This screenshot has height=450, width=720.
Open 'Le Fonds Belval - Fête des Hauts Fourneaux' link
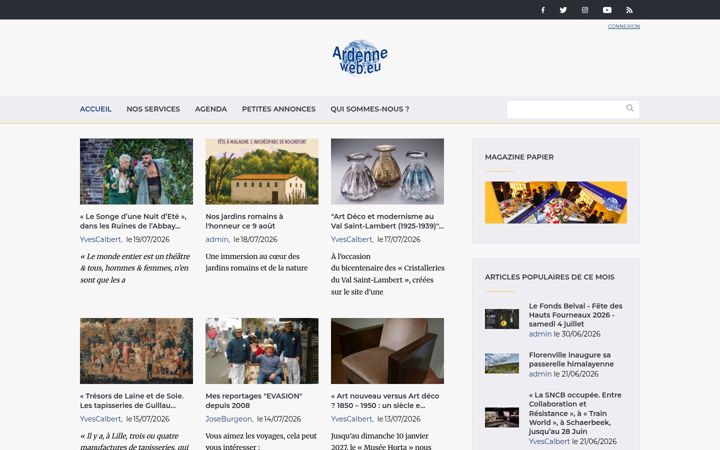point(575,315)
